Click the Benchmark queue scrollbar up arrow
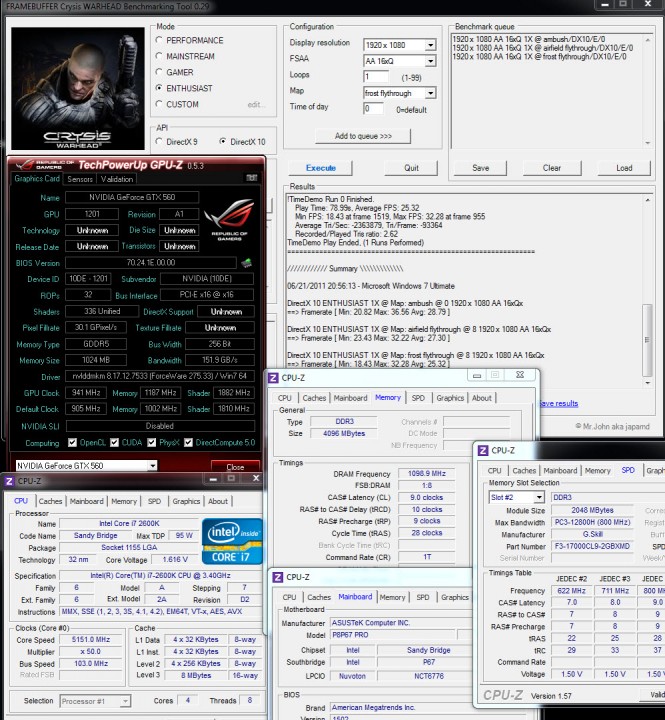The width and height of the screenshot is (665, 720). (x=648, y=40)
